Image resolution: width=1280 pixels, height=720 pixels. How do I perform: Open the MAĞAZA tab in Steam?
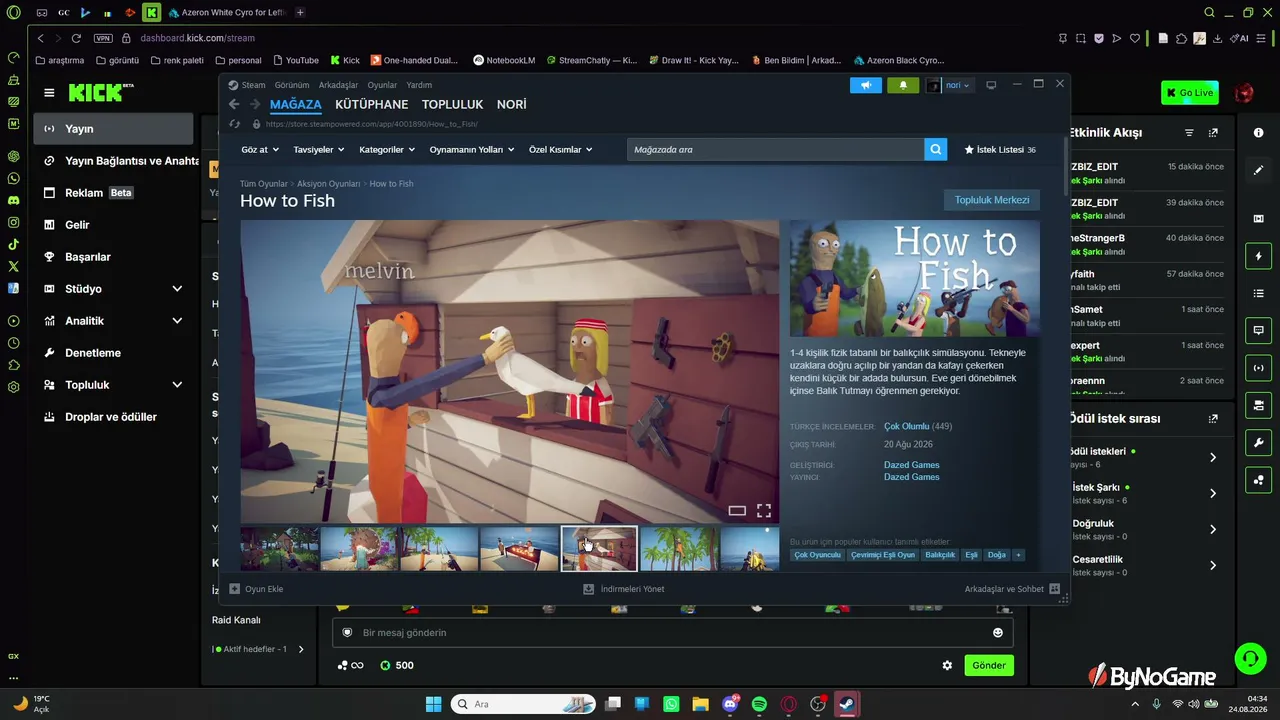[x=296, y=104]
